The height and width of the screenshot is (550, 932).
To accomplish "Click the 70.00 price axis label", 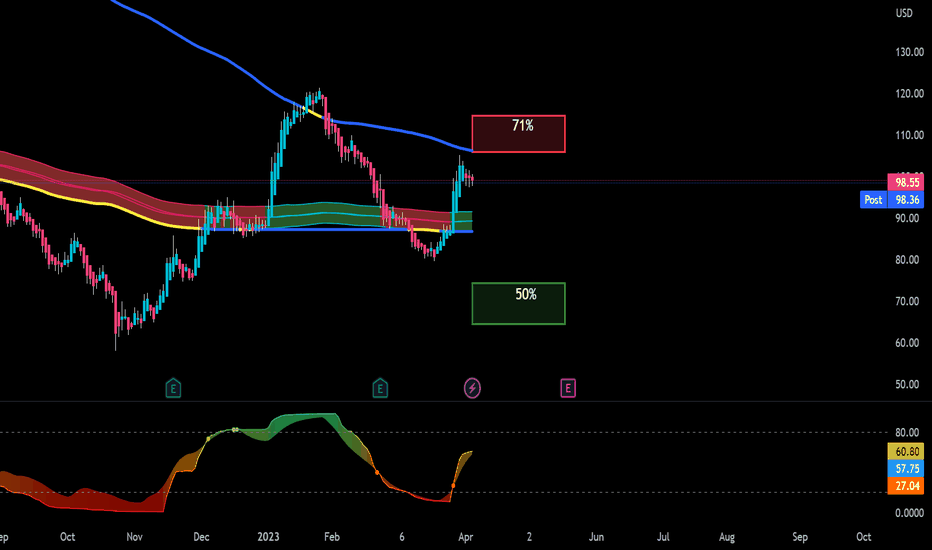I will pos(907,301).
